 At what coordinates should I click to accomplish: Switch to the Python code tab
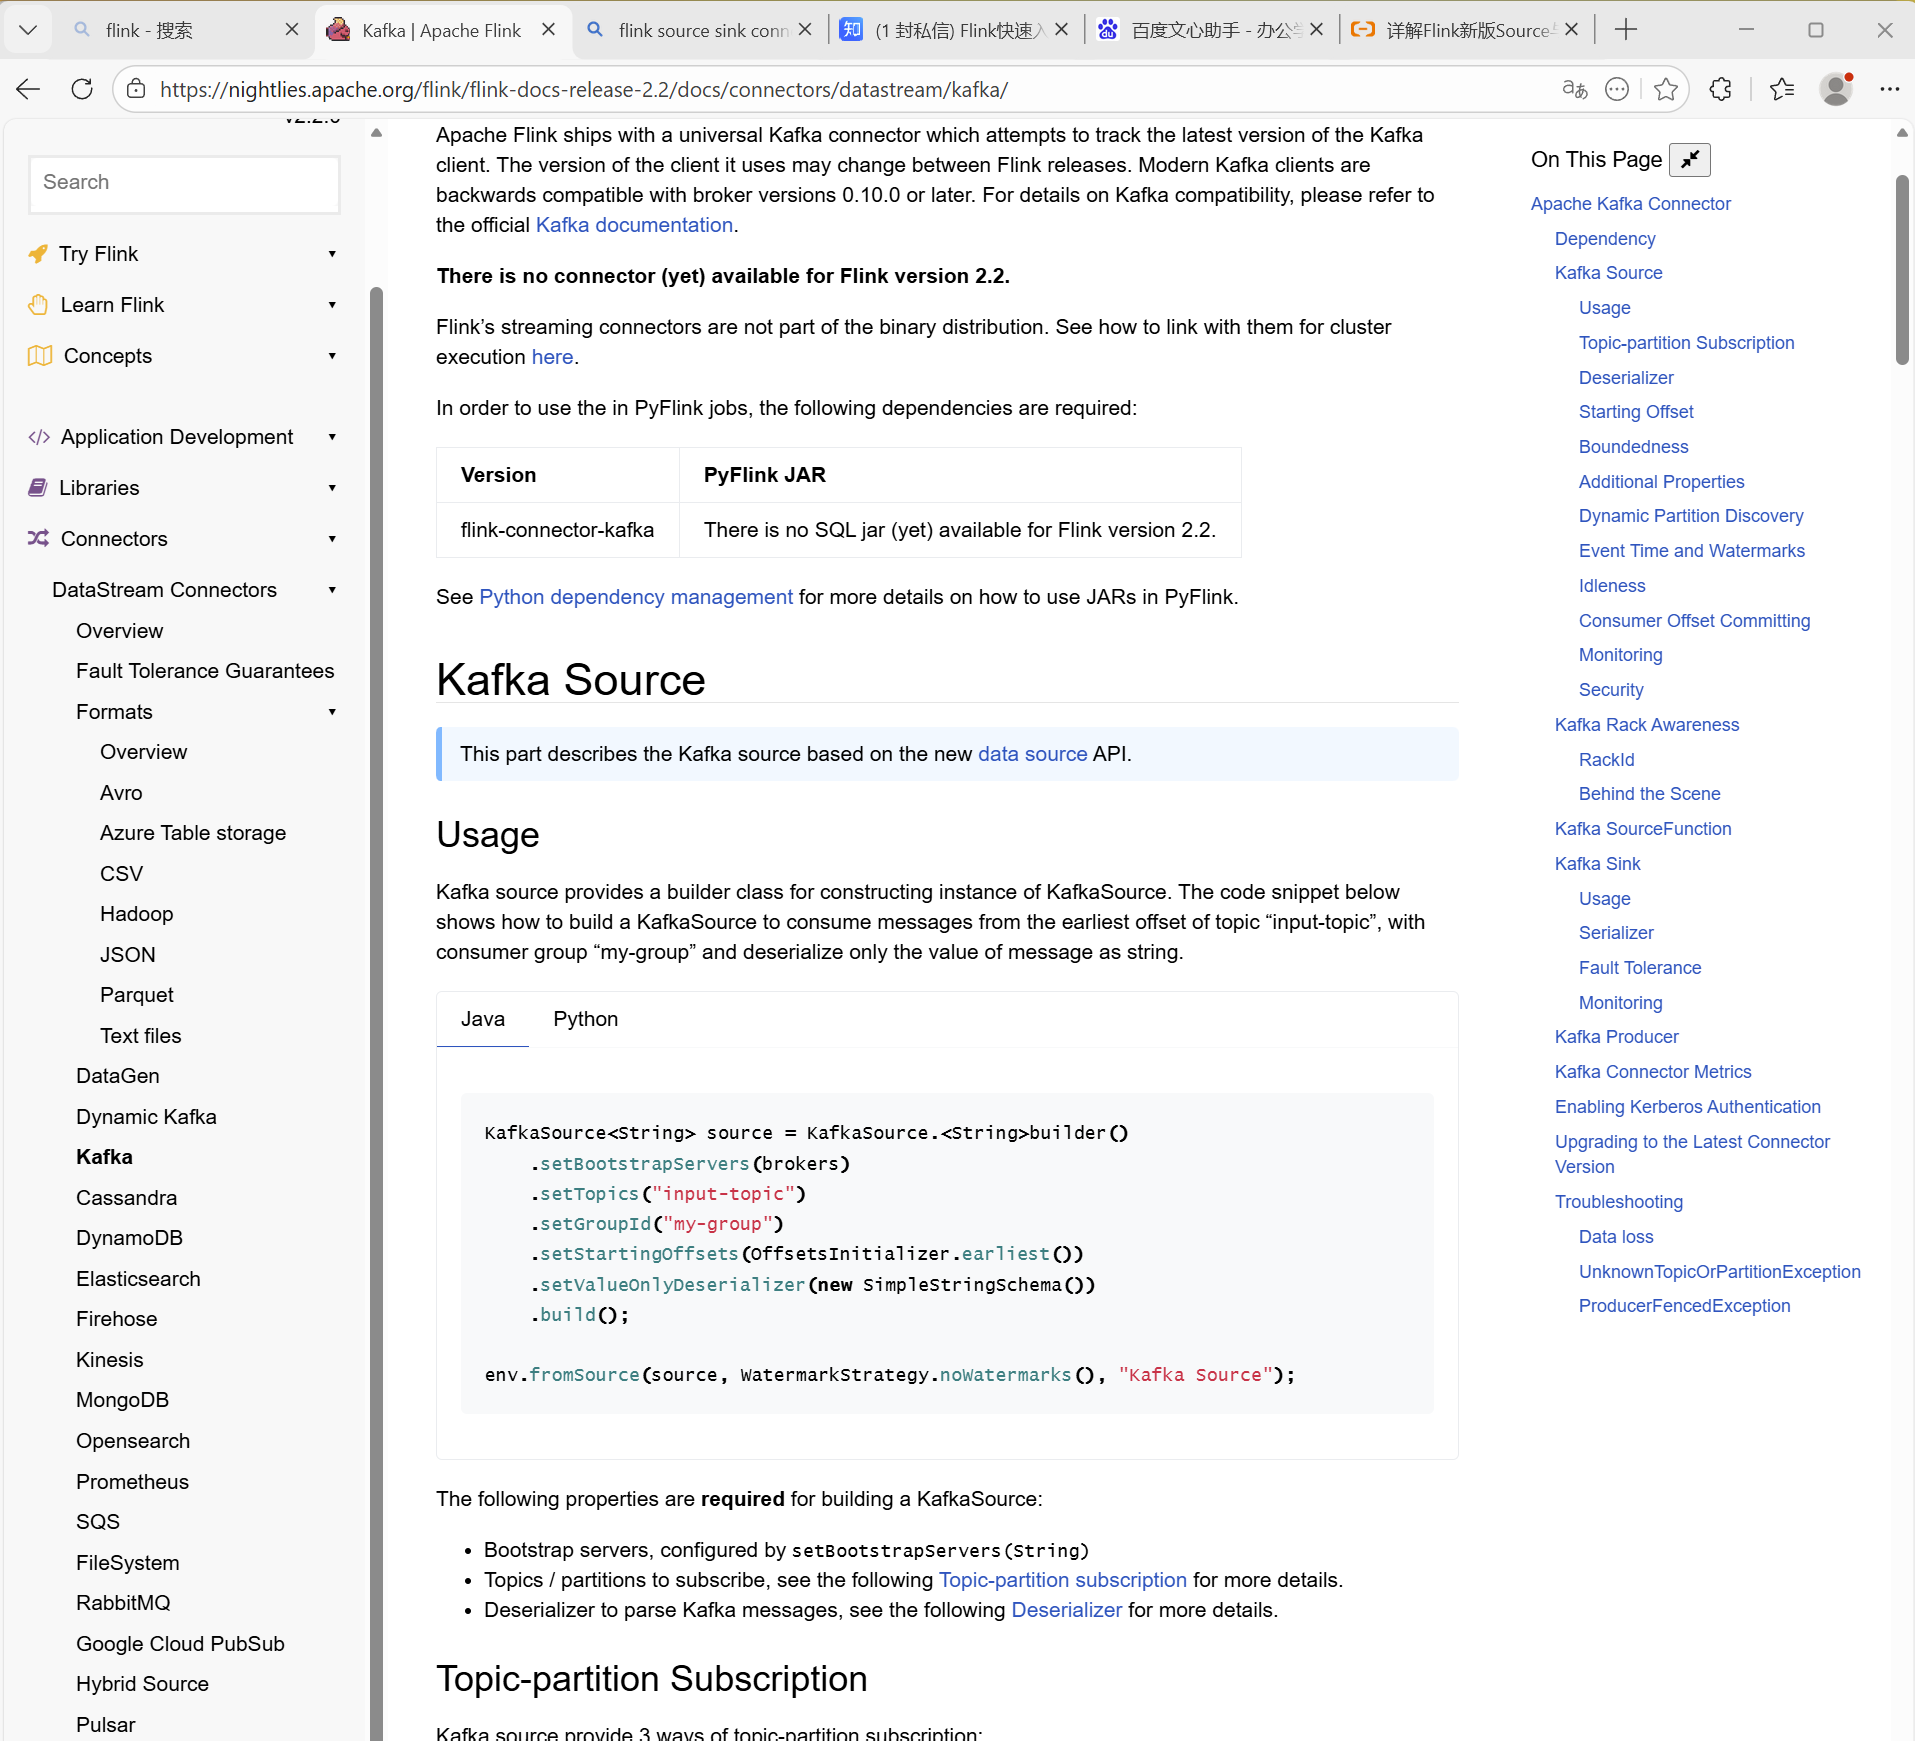point(586,1019)
